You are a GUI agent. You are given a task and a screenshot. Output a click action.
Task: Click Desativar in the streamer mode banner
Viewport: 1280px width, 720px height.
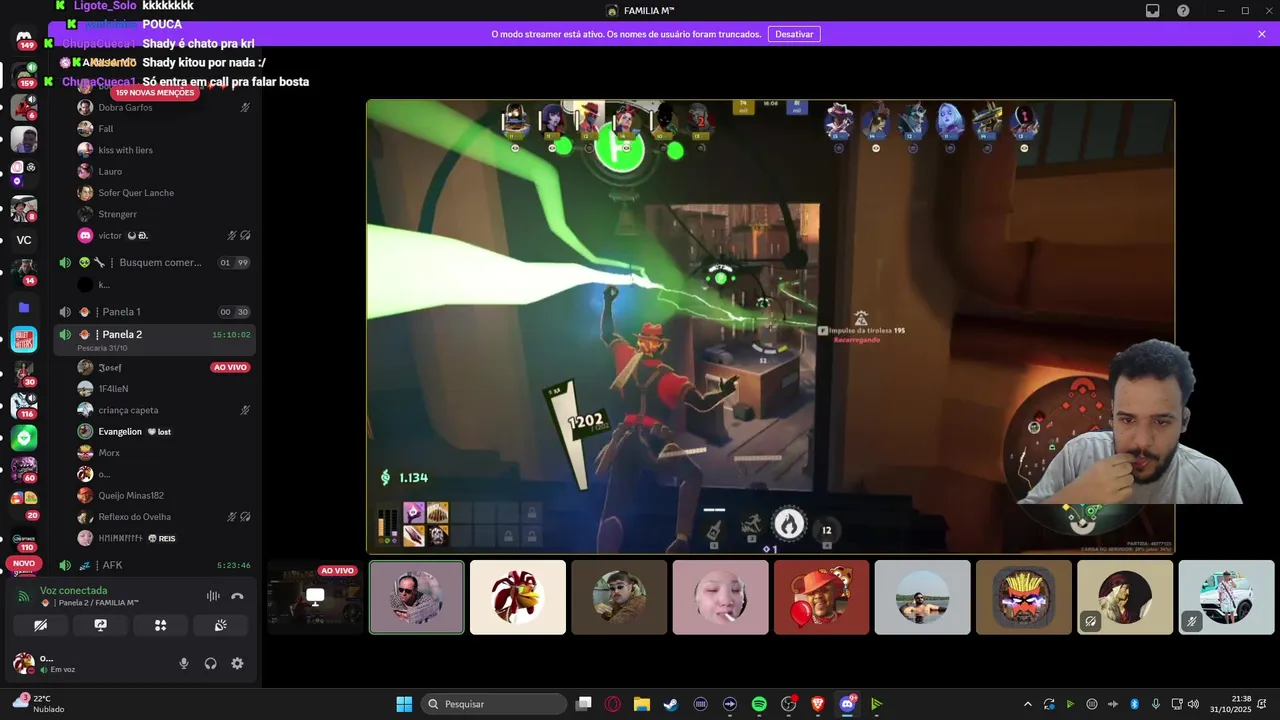[x=794, y=34]
